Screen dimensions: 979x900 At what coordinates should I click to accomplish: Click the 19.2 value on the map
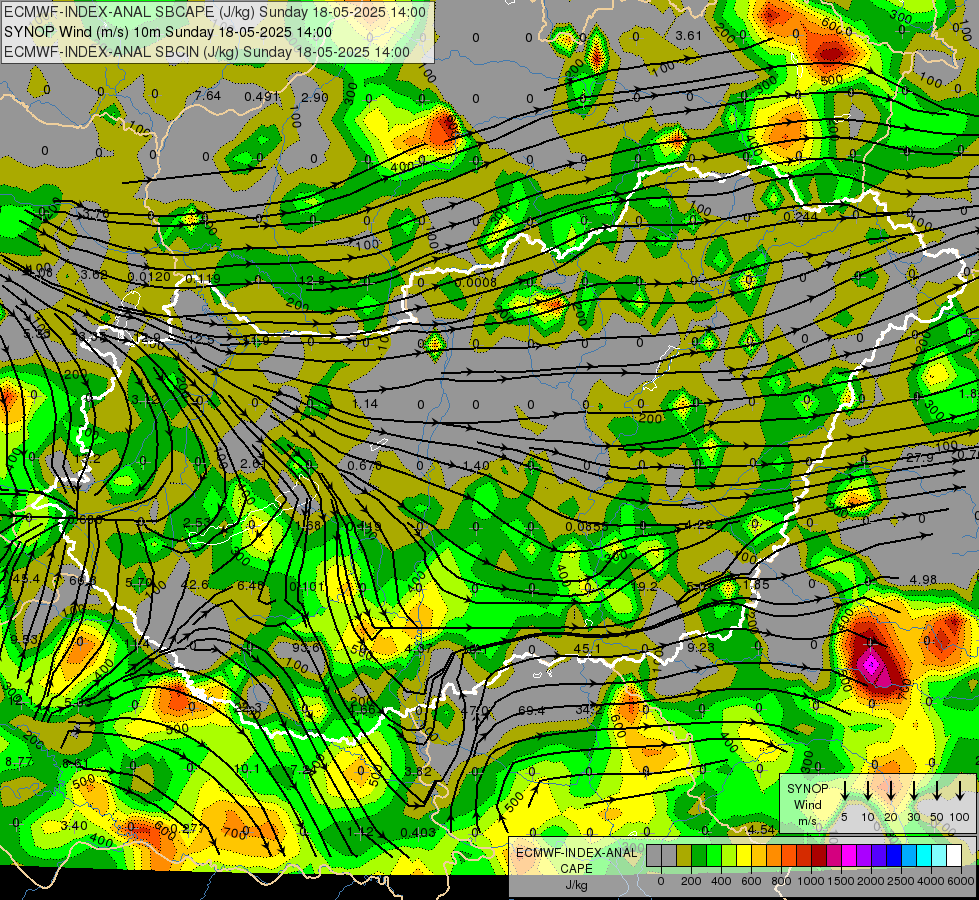point(644,586)
